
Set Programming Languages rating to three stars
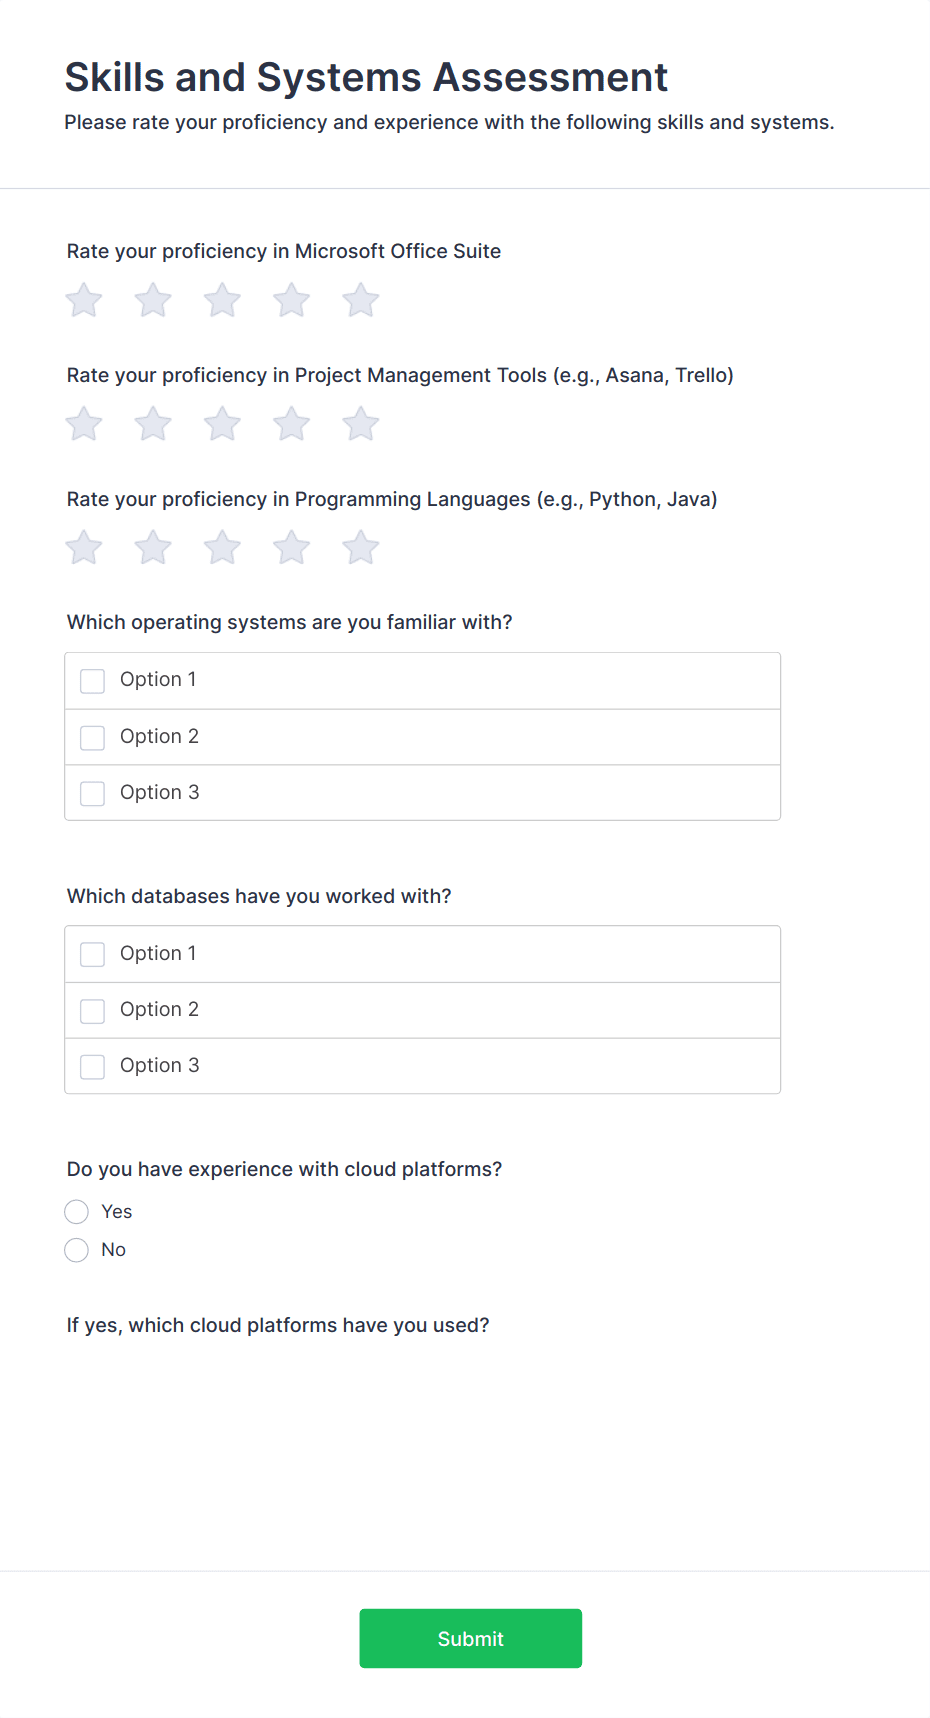tap(222, 548)
